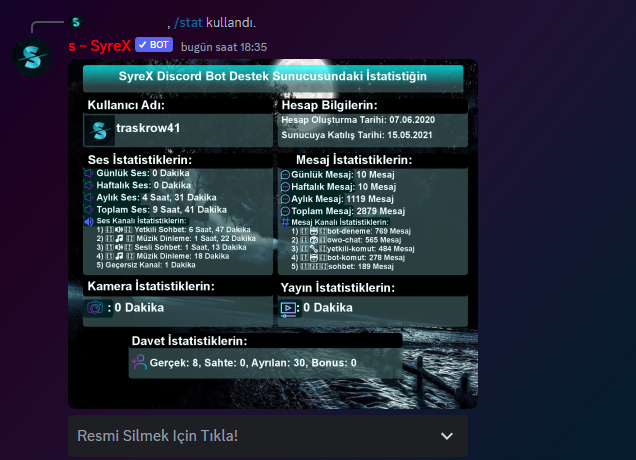Image resolution: width=636 pixels, height=460 pixels.
Task: Click timestamp 'bugün saat 18:35'
Action: (224, 47)
